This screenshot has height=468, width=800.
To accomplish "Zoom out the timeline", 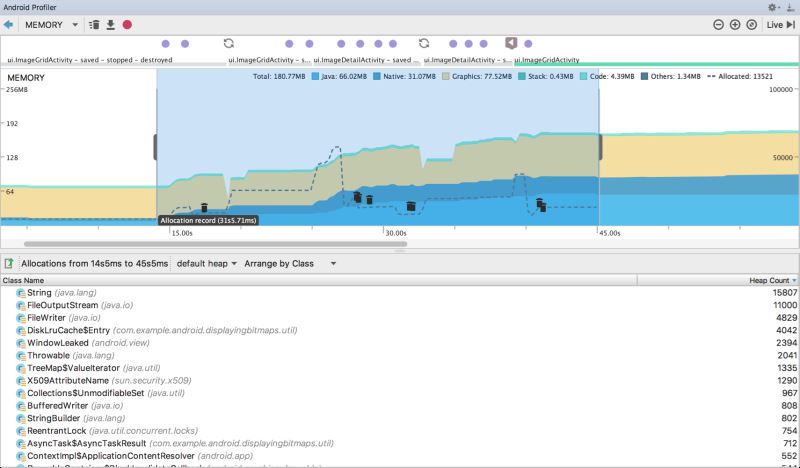I will (x=718, y=24).
